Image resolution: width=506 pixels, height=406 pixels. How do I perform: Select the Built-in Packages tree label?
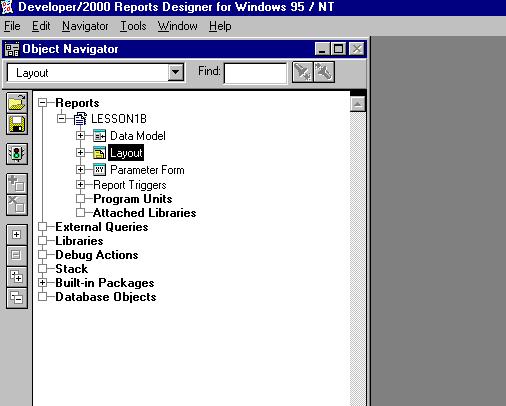click(105, 283)
